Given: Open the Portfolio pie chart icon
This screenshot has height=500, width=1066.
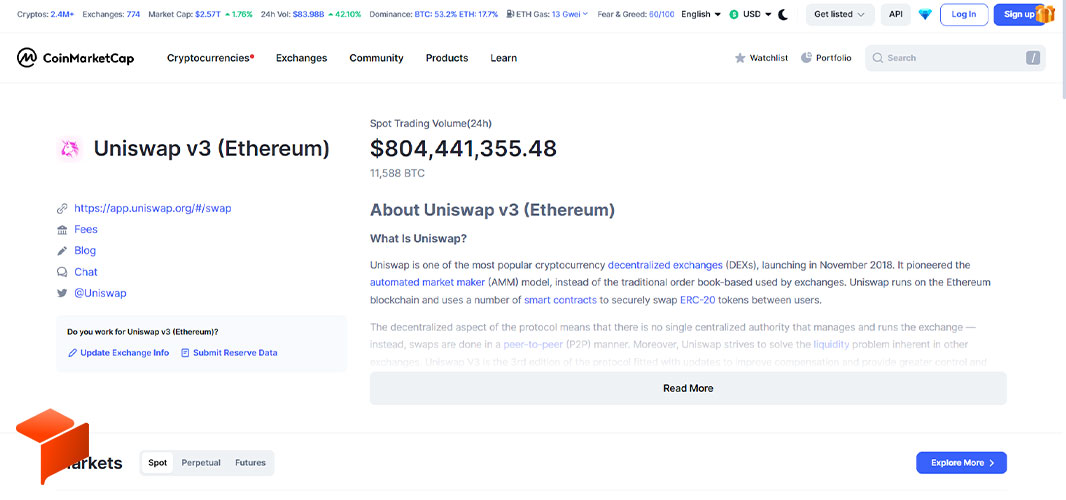Looking at the screenshot, I should click(x=806, y=57).
